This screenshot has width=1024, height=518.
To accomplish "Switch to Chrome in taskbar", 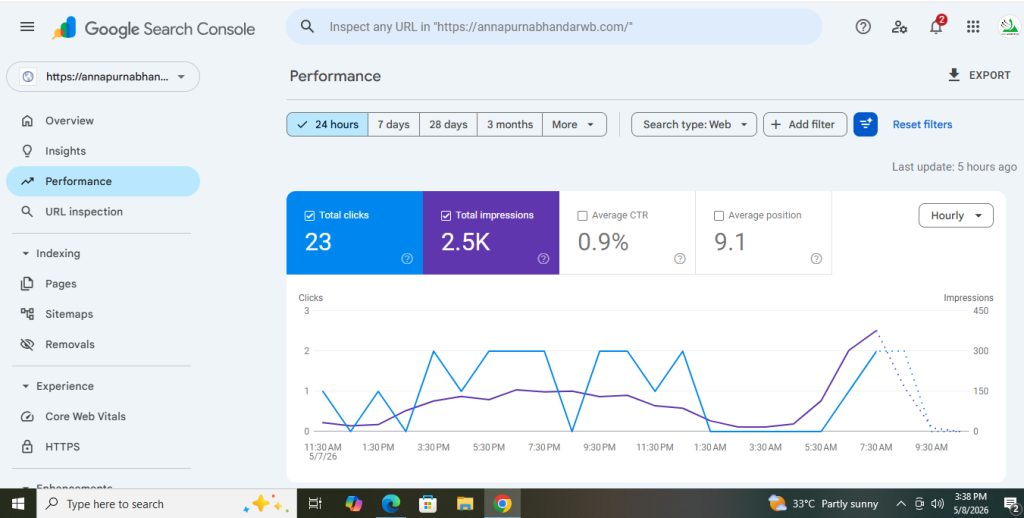I will [502, 504].
